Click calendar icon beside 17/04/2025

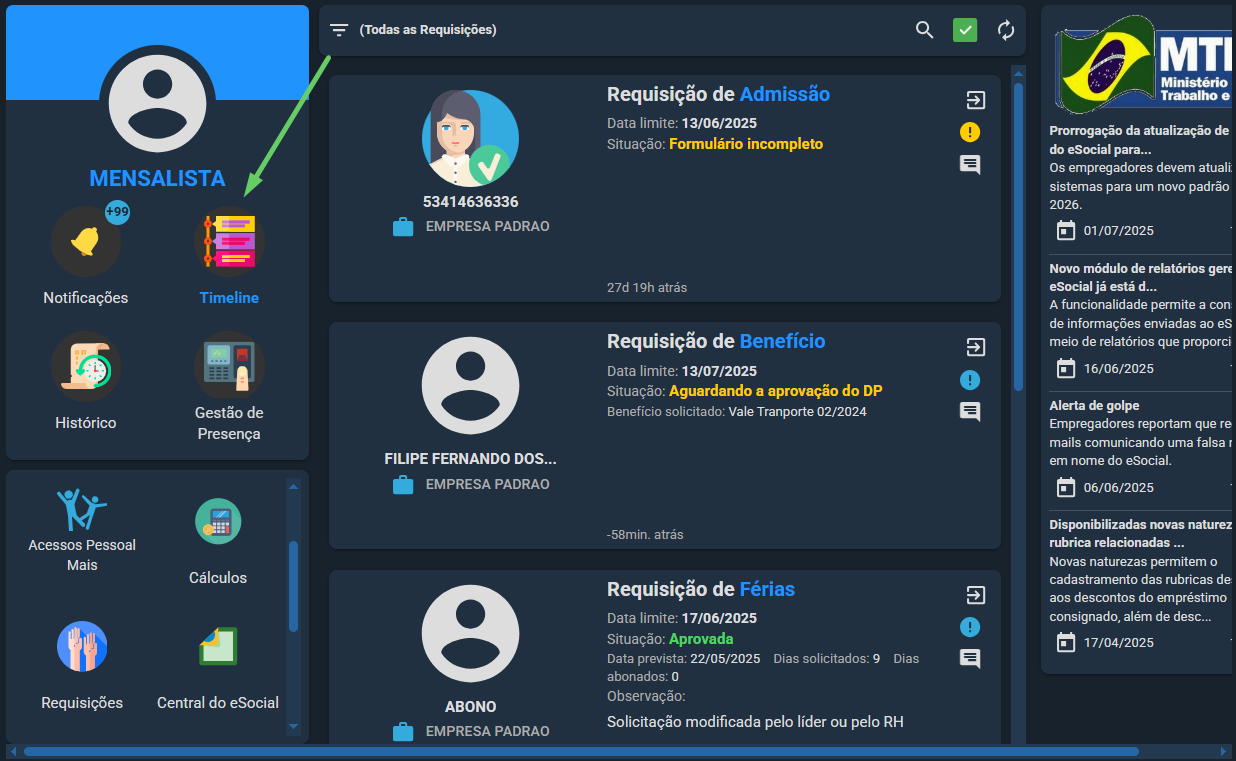[1066, 642]
